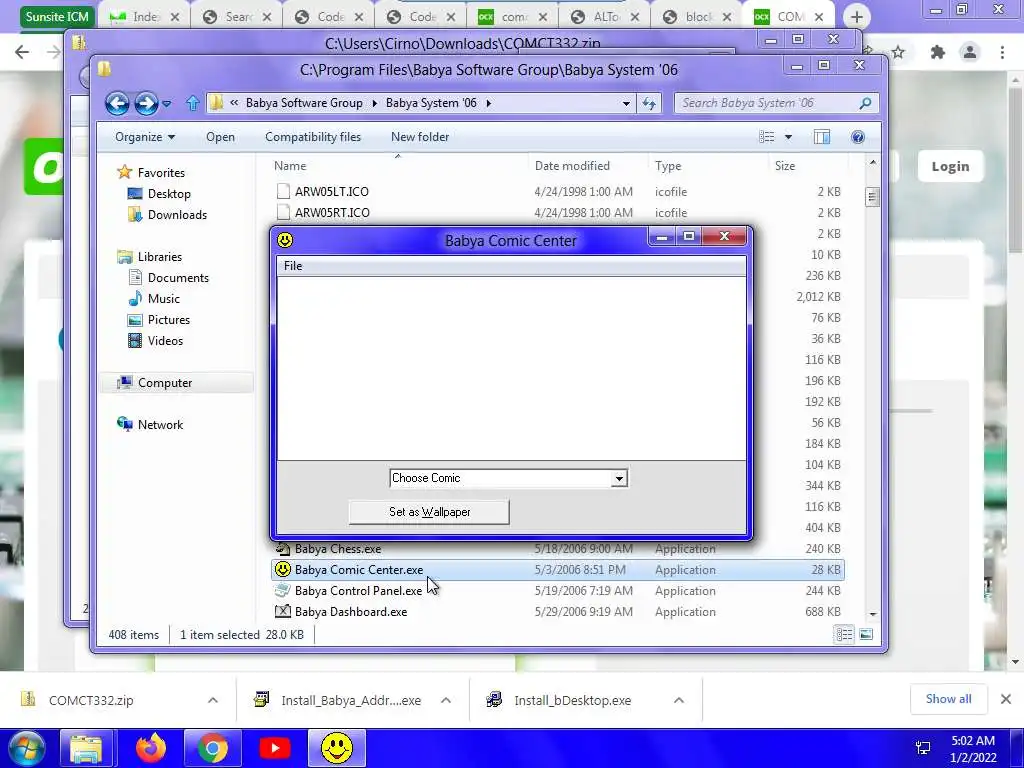
Task: Expand Babya System '06 breadcrumb arrow
Action: 488,103
